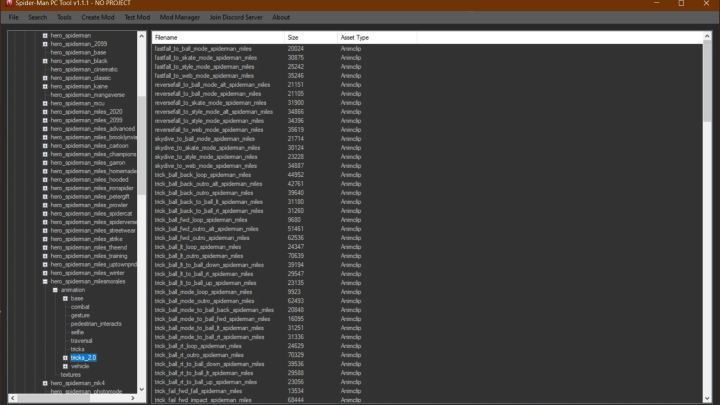This screenshot has height=405, width=720.
Task: Select the traversal animation folder
Action: pyautogui.click(x=81, y=341)
